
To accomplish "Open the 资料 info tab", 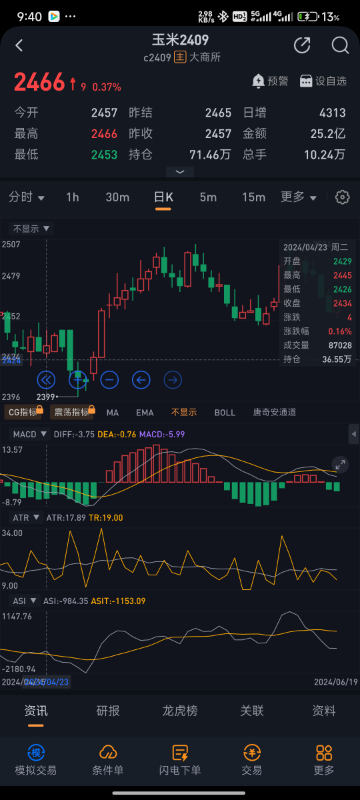I will (x=324, y=710).
